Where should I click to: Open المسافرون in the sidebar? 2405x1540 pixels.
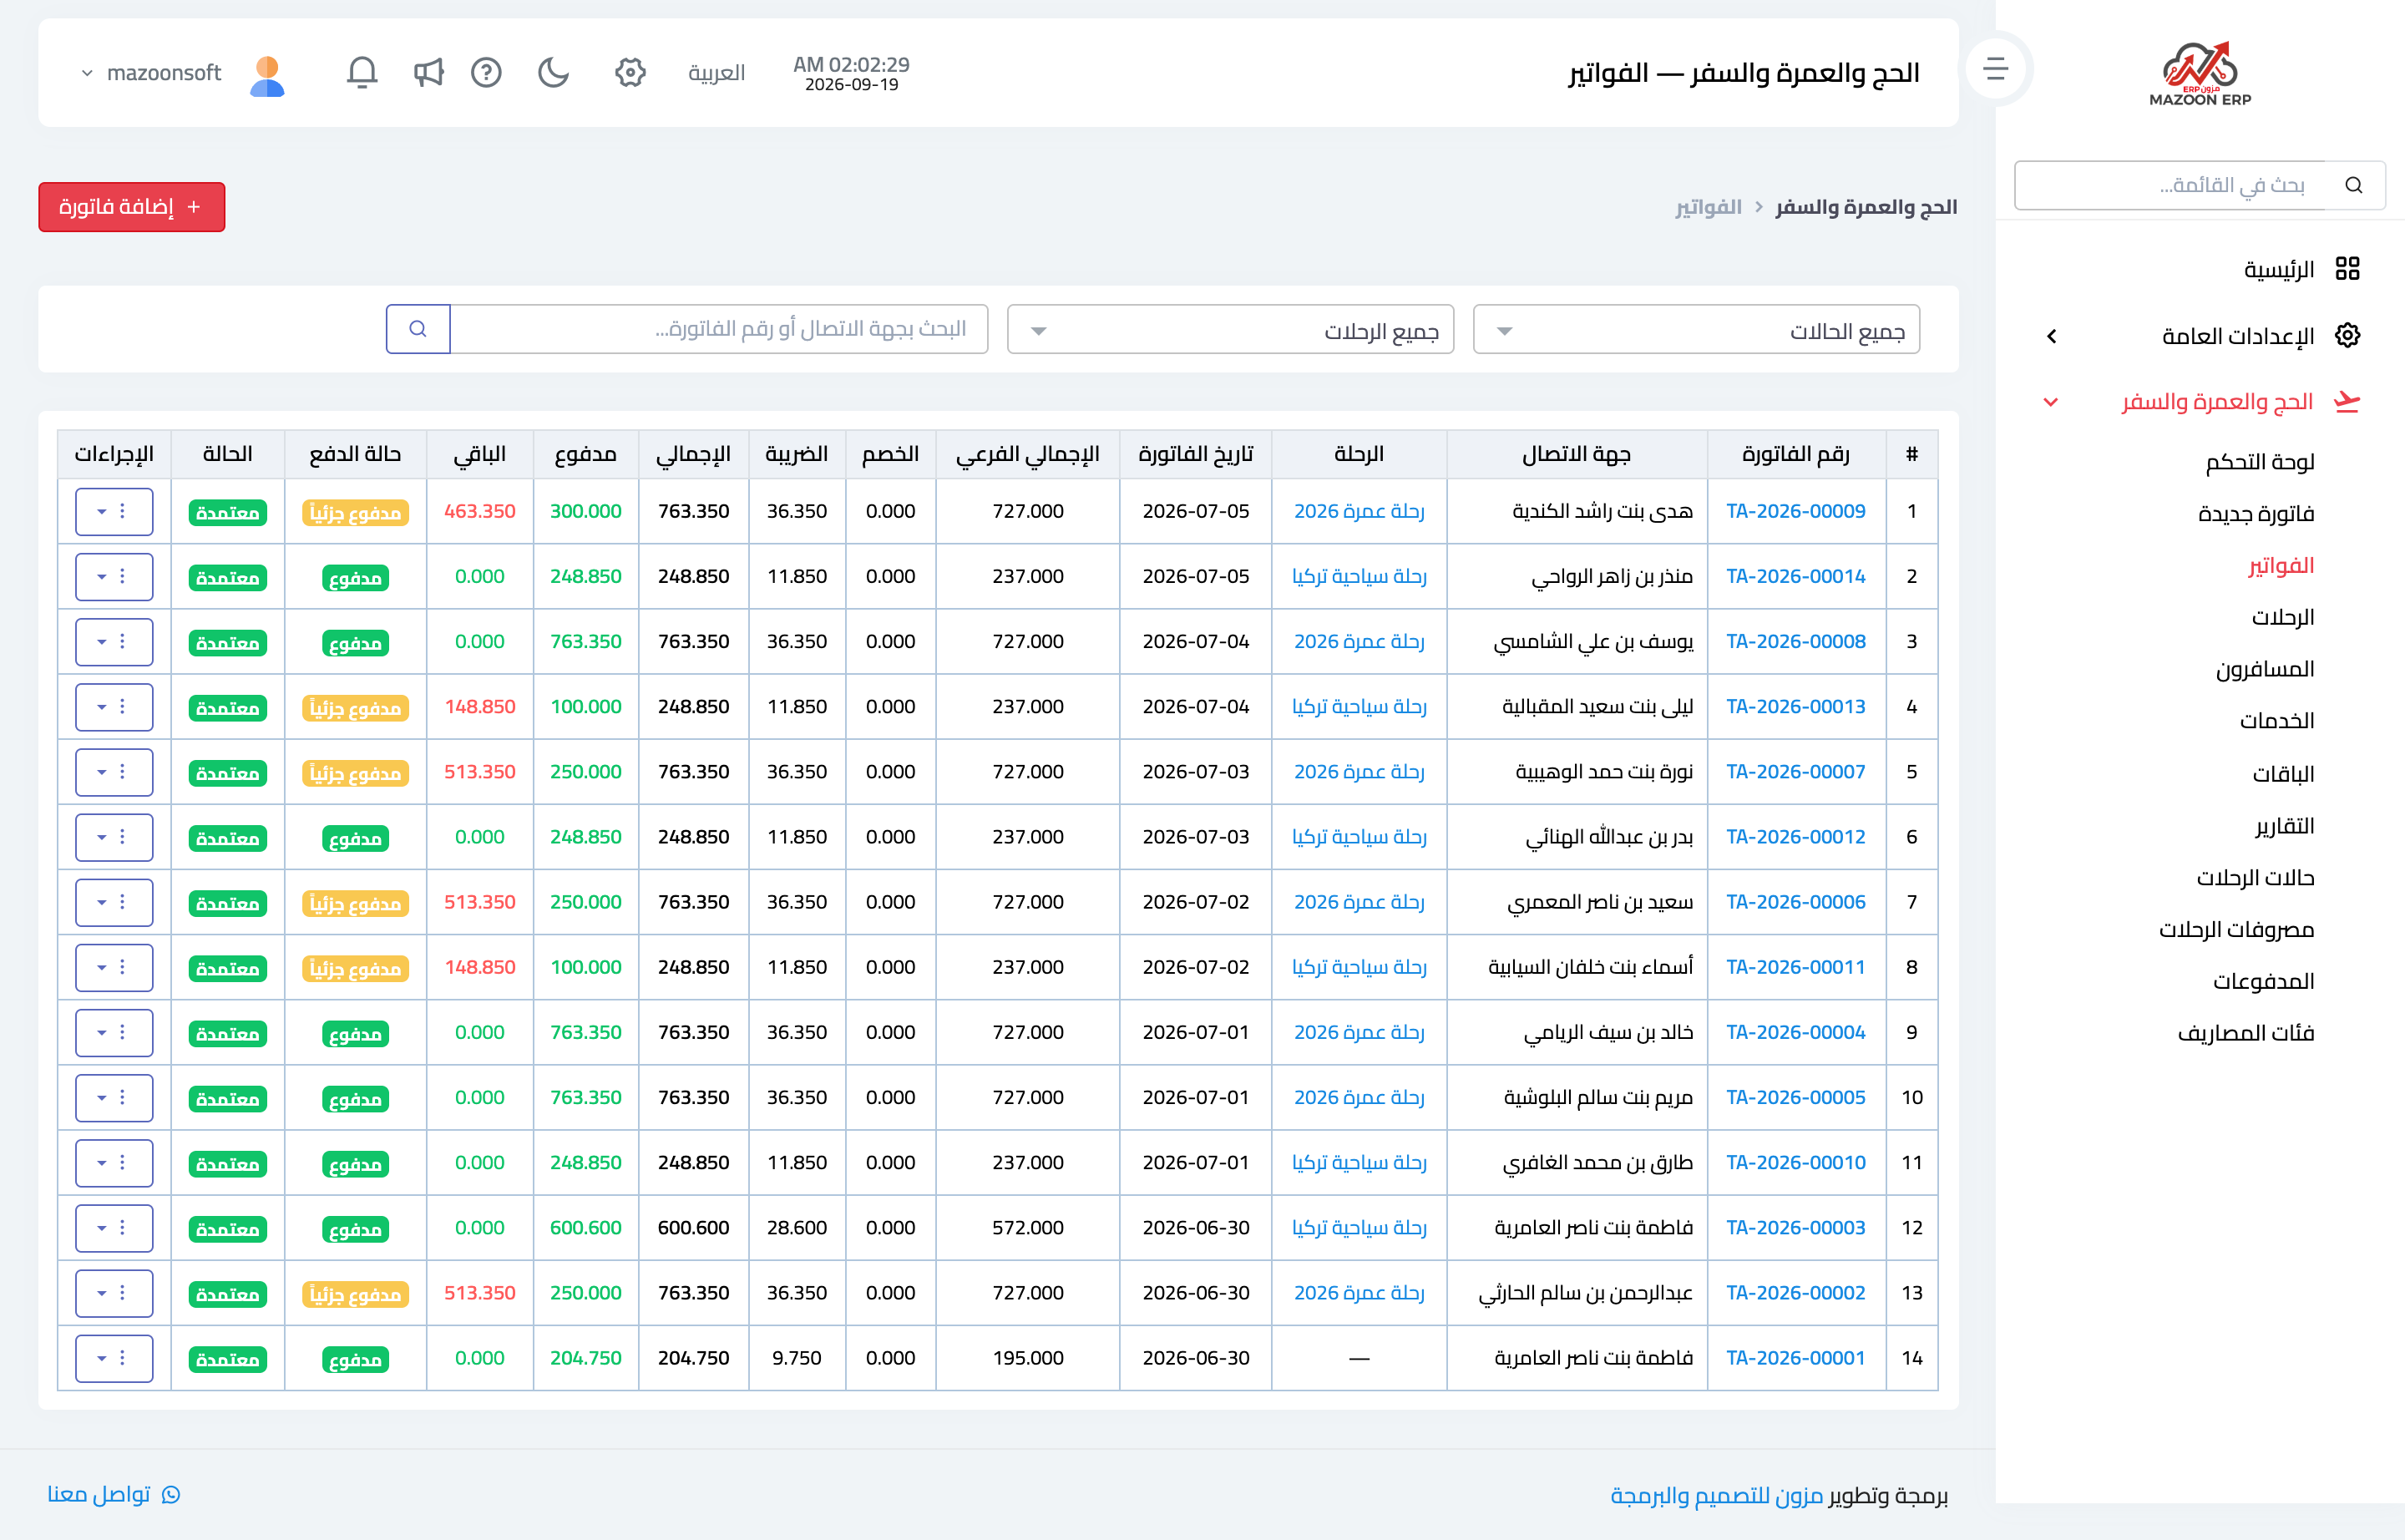coord(2265,669)
